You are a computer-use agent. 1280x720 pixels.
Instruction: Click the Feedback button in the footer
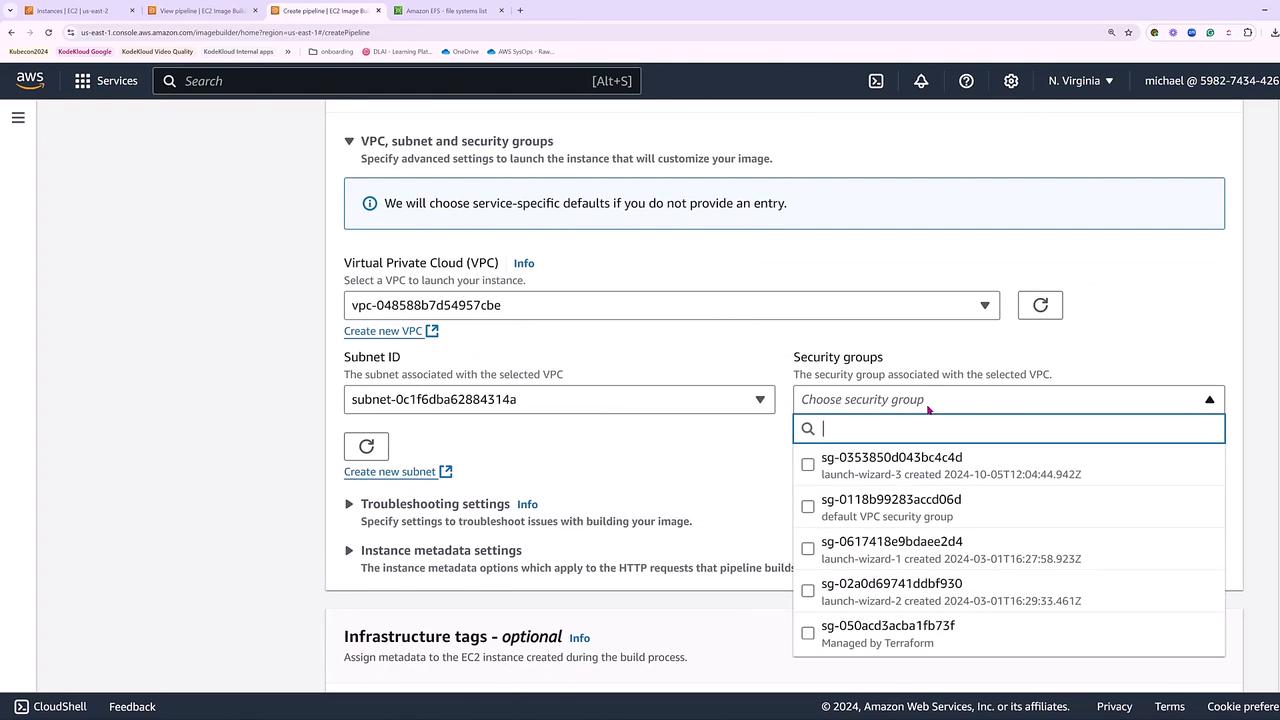coord(132,707)
